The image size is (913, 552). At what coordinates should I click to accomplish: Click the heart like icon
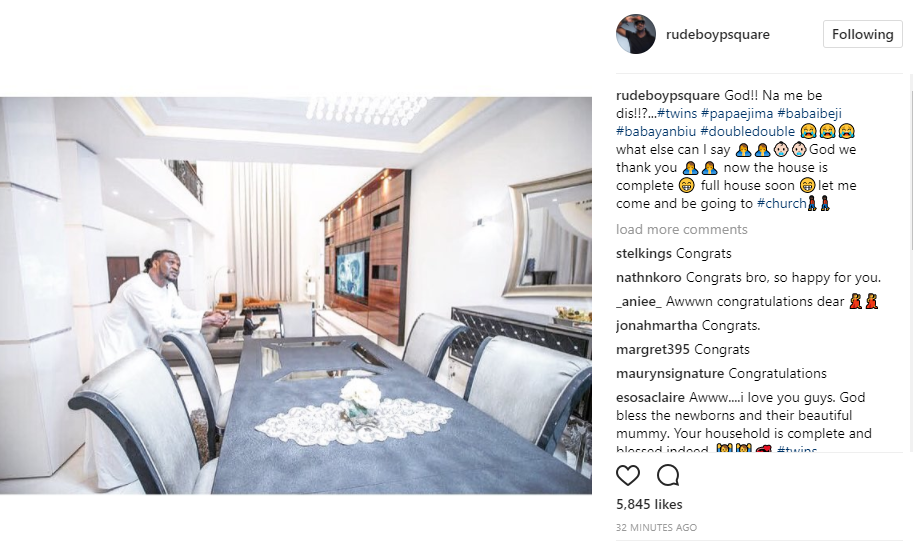click(x=628, y=476)
